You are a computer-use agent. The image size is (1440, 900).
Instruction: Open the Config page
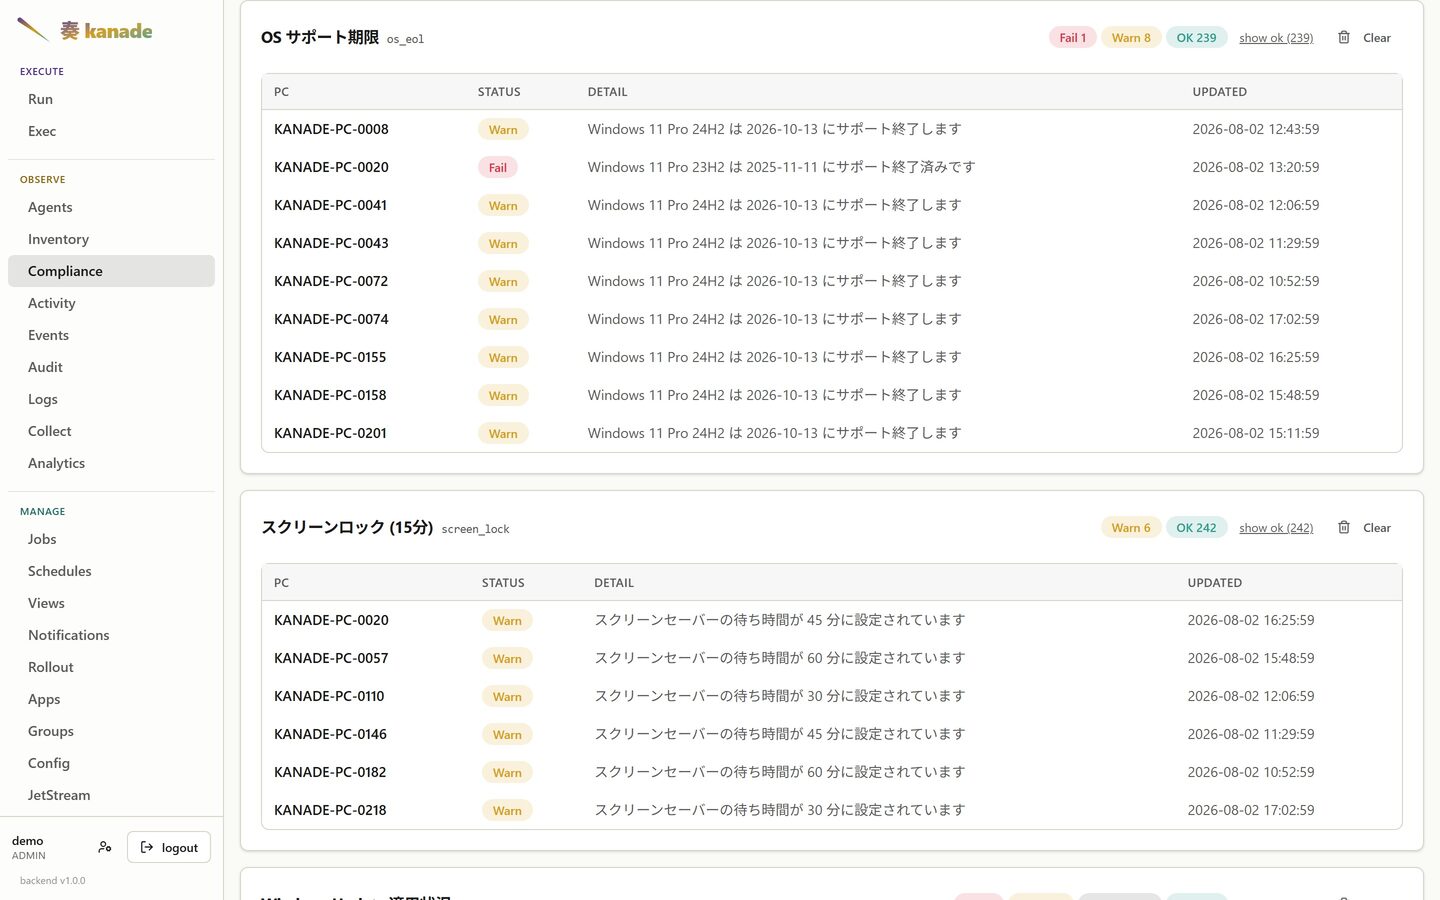pos(111,763)
